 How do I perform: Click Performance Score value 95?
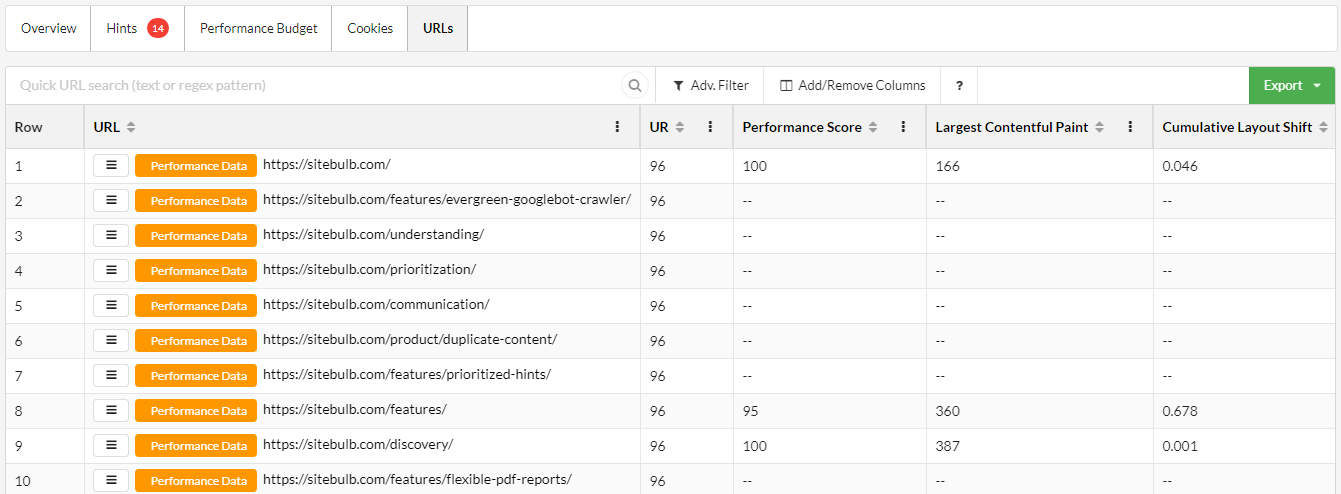click(751, 411)
